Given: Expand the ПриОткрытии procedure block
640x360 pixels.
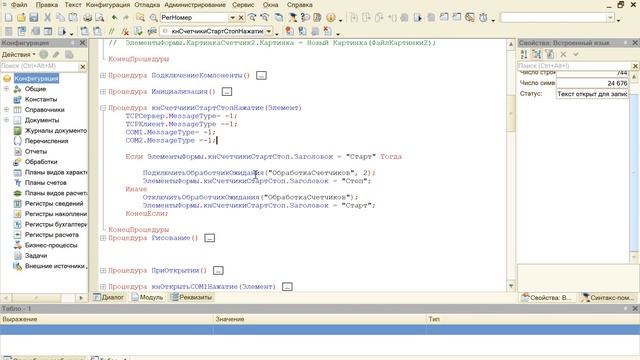Looking at the screenshot, I should pos(103,270).
